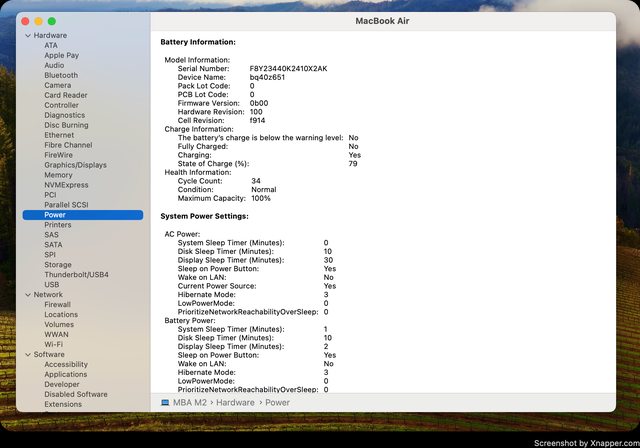Open Parallel SCSI in the sidebar
640x448 pixels.
[66, 205]
